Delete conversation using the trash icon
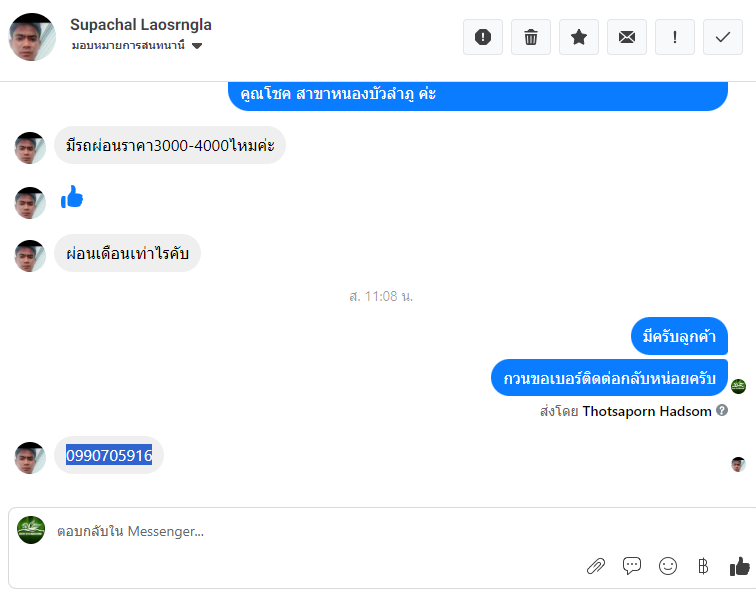The image size is (756, 590). [x=531, y=37]
